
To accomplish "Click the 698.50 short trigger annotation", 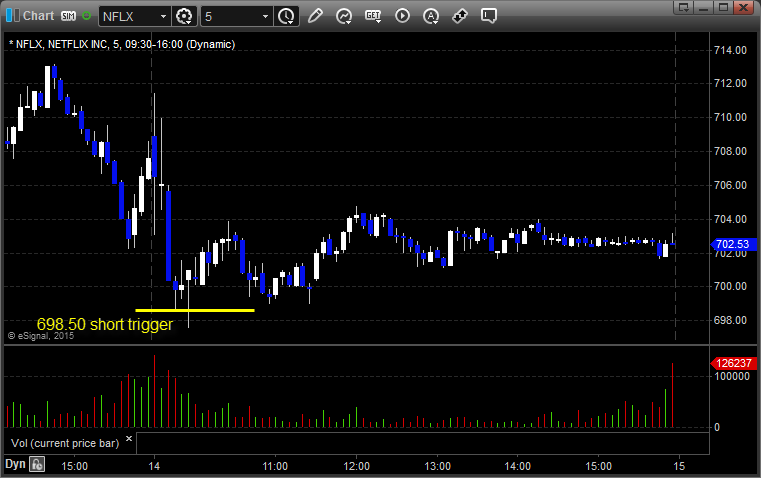I will [x=105, y=324].
